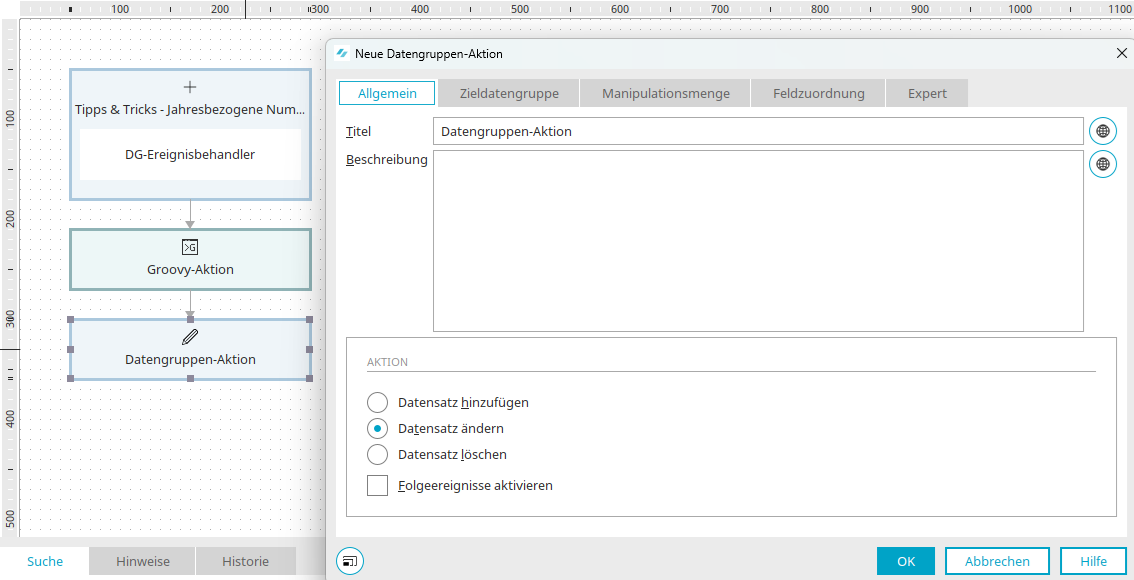This screenshot has width=1134, height=580.
Task: Enable Folgeereignisse aktivieren checkbox
Action: tap(378, 485)
